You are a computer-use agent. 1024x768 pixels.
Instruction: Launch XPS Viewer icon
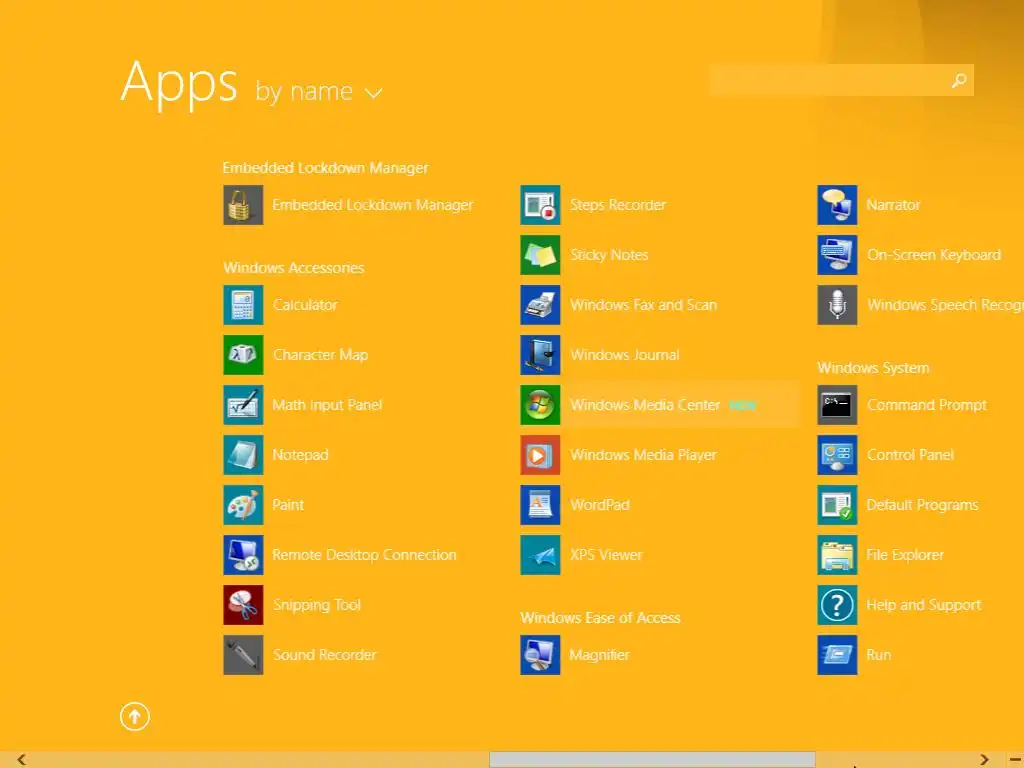coord(540,555)
